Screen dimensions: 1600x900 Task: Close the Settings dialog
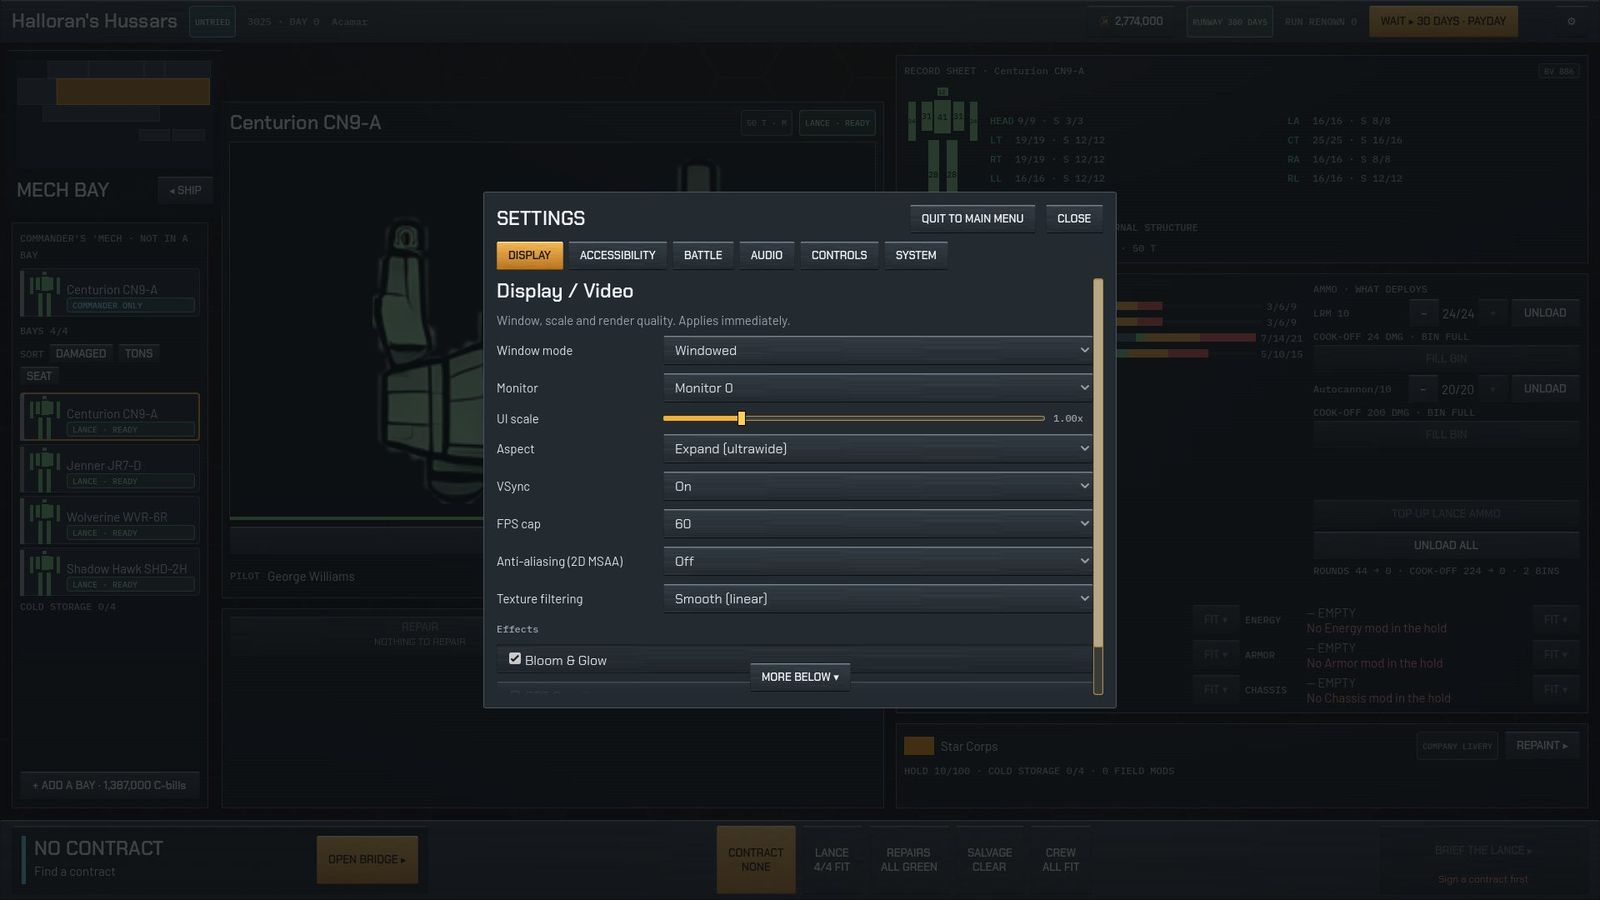(x=1074, y=218)
